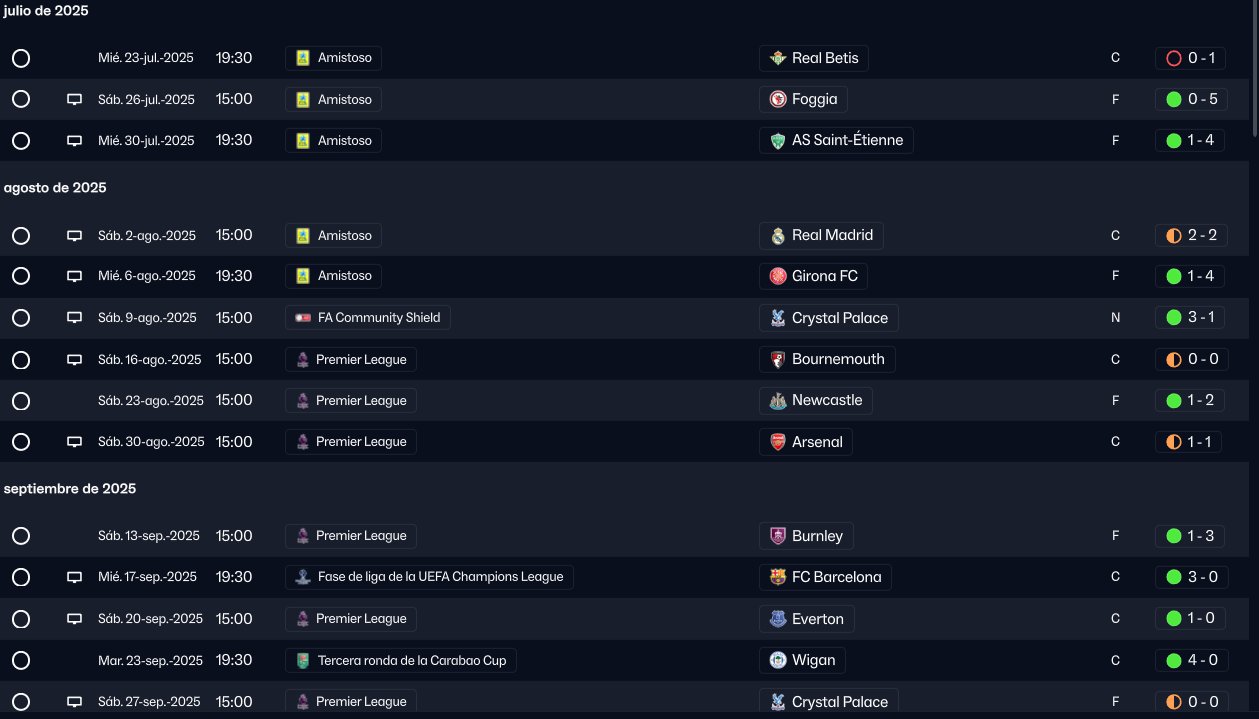Click the FA Community Shield competition icon

pos(303,318)
